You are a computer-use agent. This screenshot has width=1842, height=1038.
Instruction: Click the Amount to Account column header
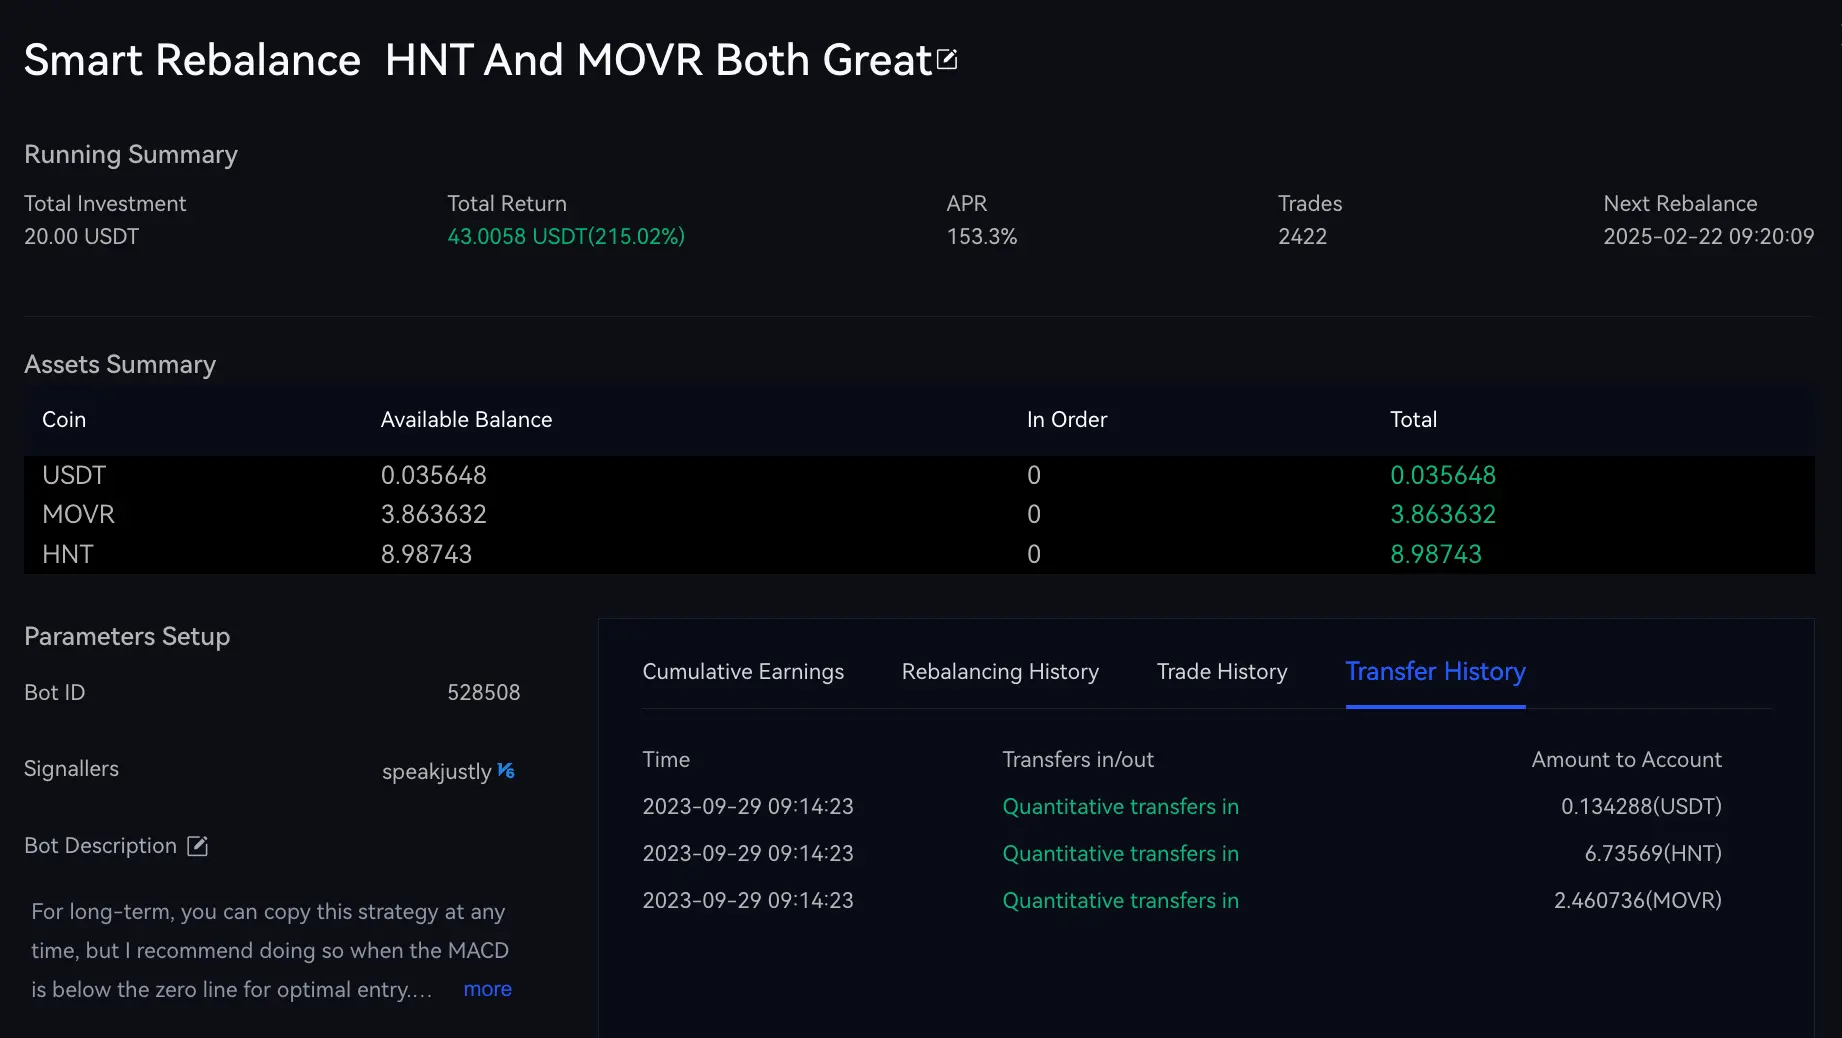(1626, 760)
